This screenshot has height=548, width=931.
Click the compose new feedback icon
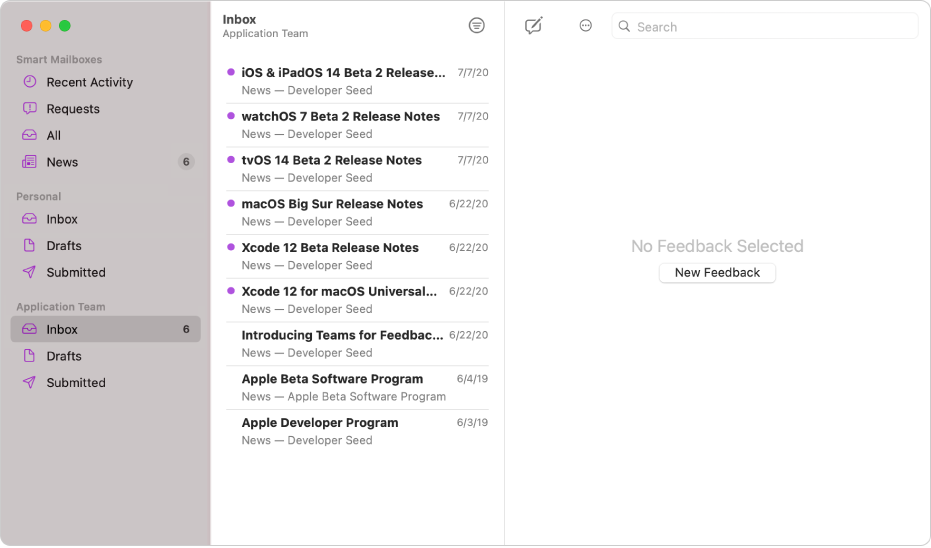(533, 26)
